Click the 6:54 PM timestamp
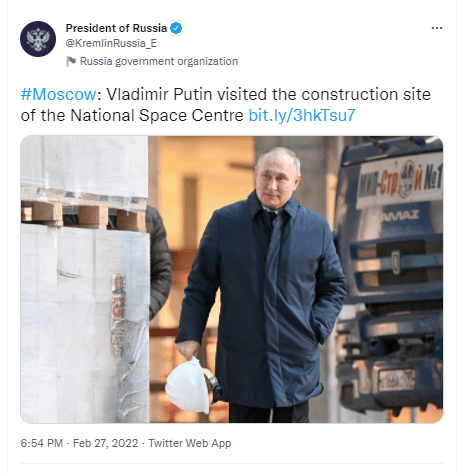466x473 pixels. 42,443
